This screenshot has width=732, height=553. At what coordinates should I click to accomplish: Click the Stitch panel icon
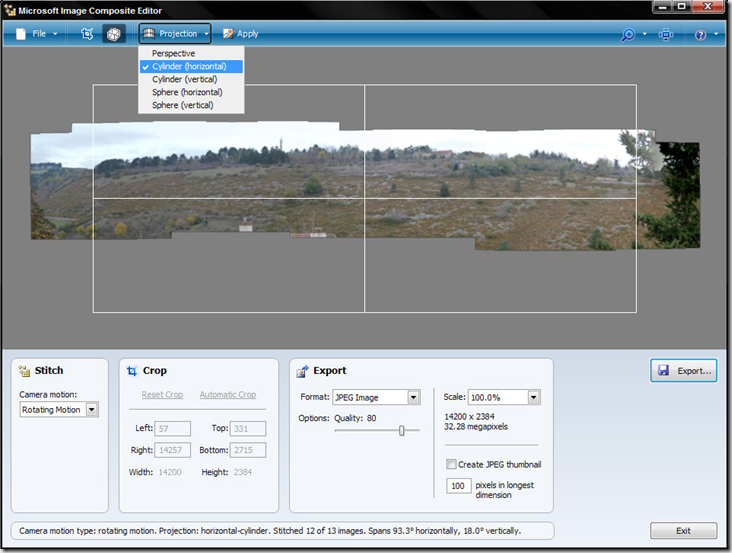24,371
